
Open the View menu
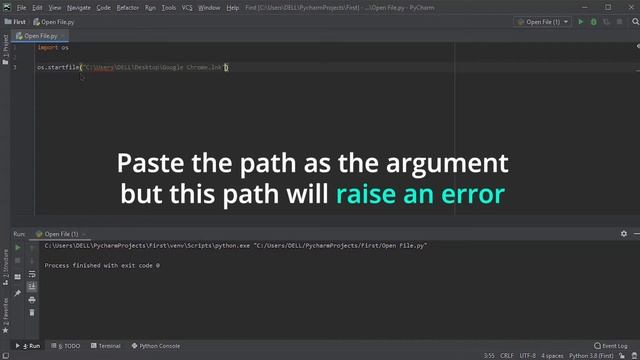pyautogui.click(x=55, y=8)
